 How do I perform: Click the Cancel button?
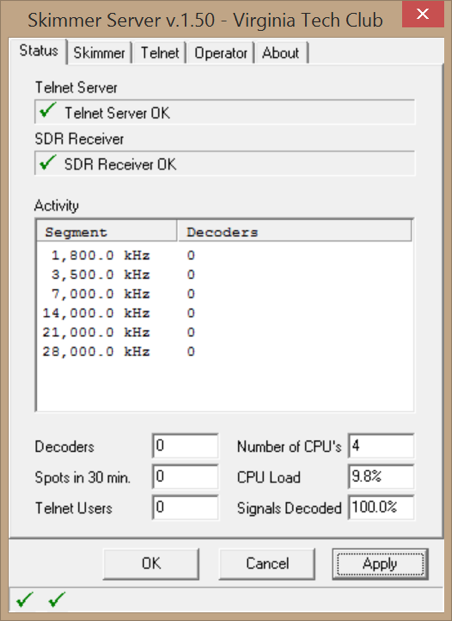click(x=267, y=564)
